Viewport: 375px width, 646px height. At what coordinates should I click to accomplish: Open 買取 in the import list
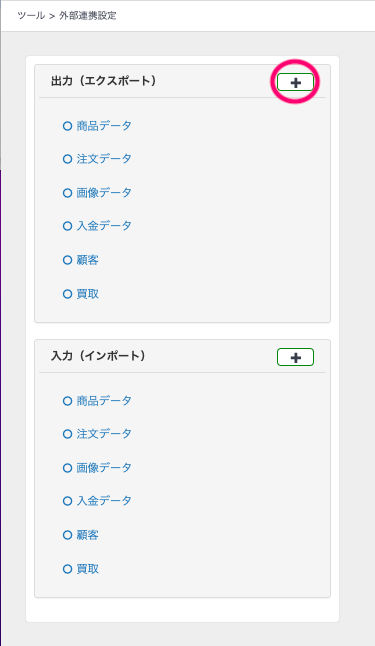(x=87, y=569)
